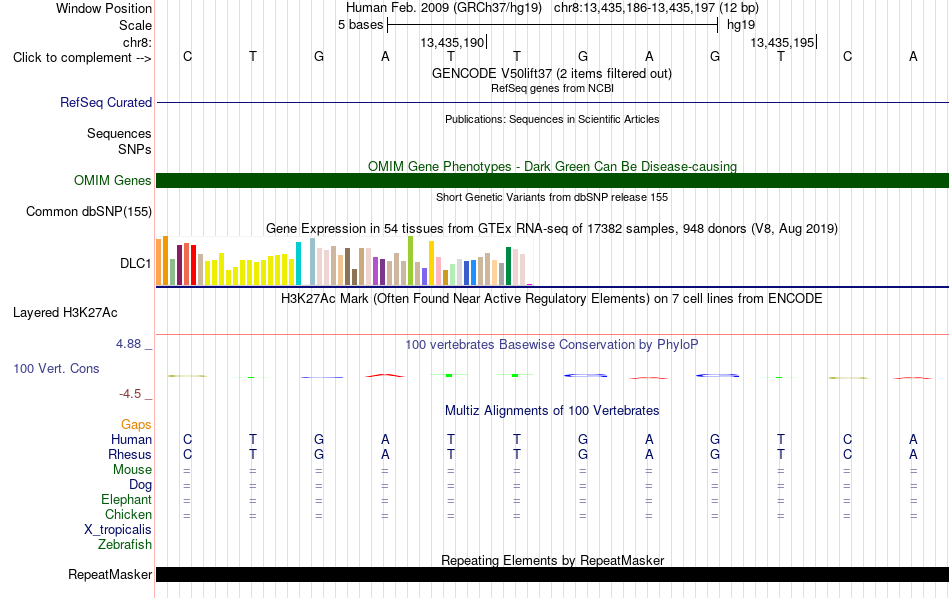
Task: Click the Chicken species label
Action: click(128, 514)
